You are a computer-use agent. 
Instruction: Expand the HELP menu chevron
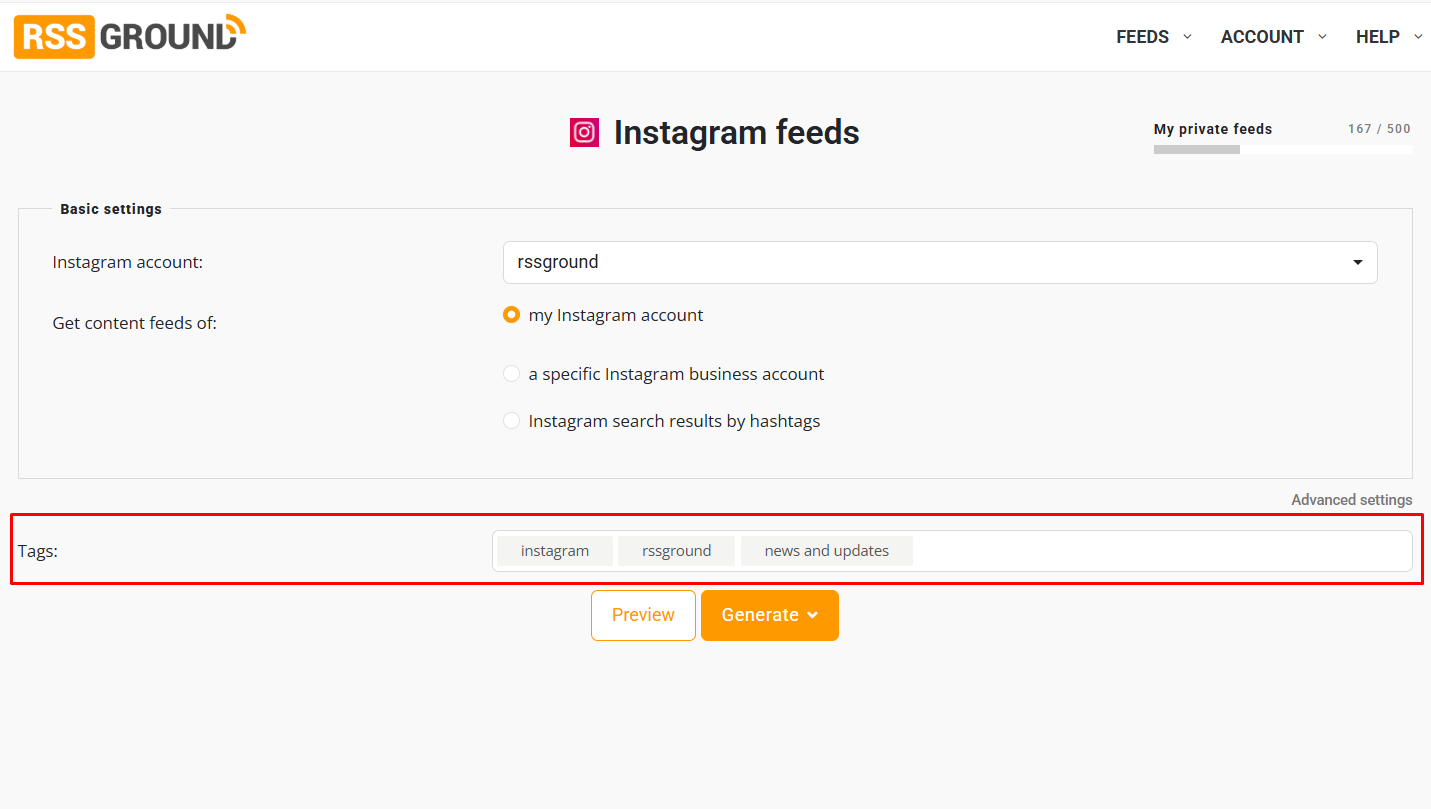click(1418, 36)
